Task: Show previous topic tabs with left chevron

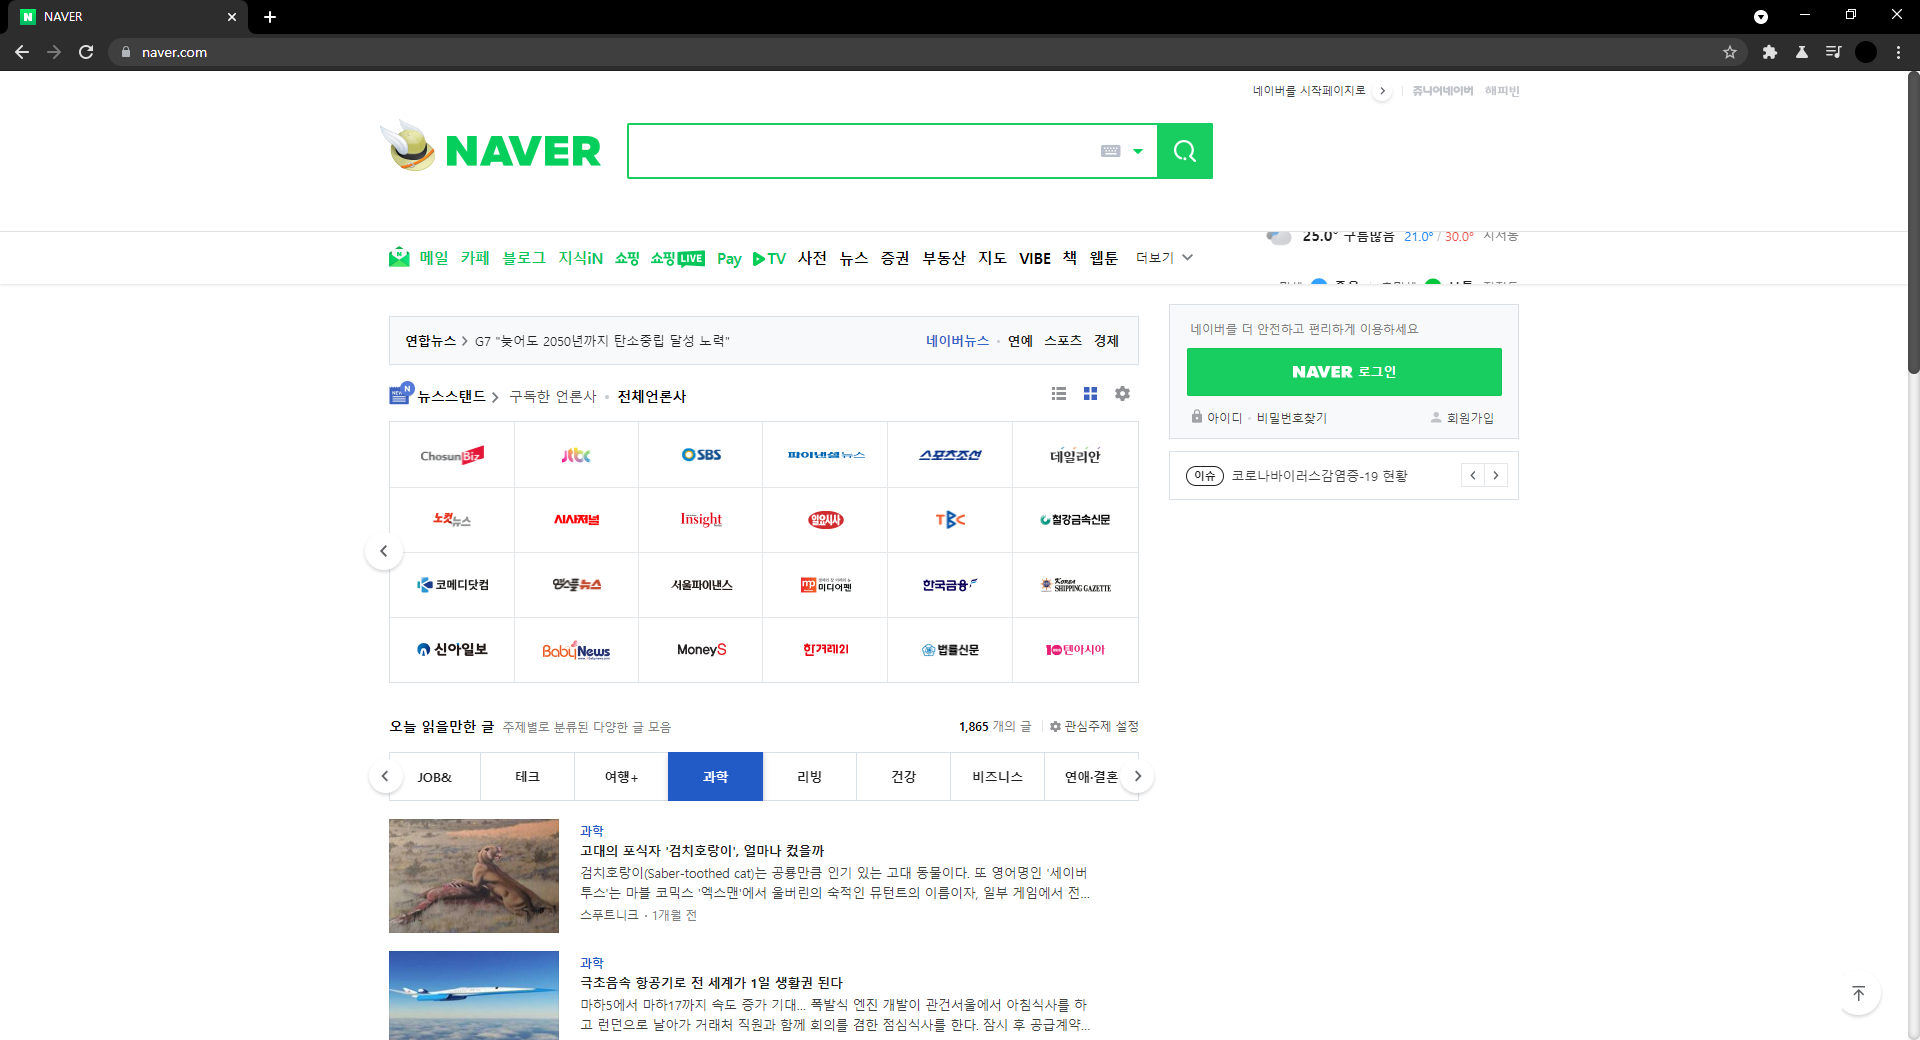Action: (385, 776)
